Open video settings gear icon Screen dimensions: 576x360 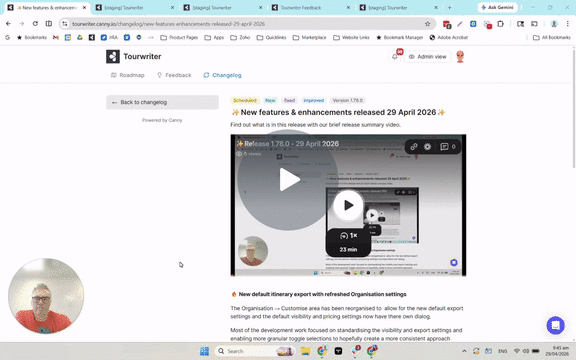tap(427, 147)
